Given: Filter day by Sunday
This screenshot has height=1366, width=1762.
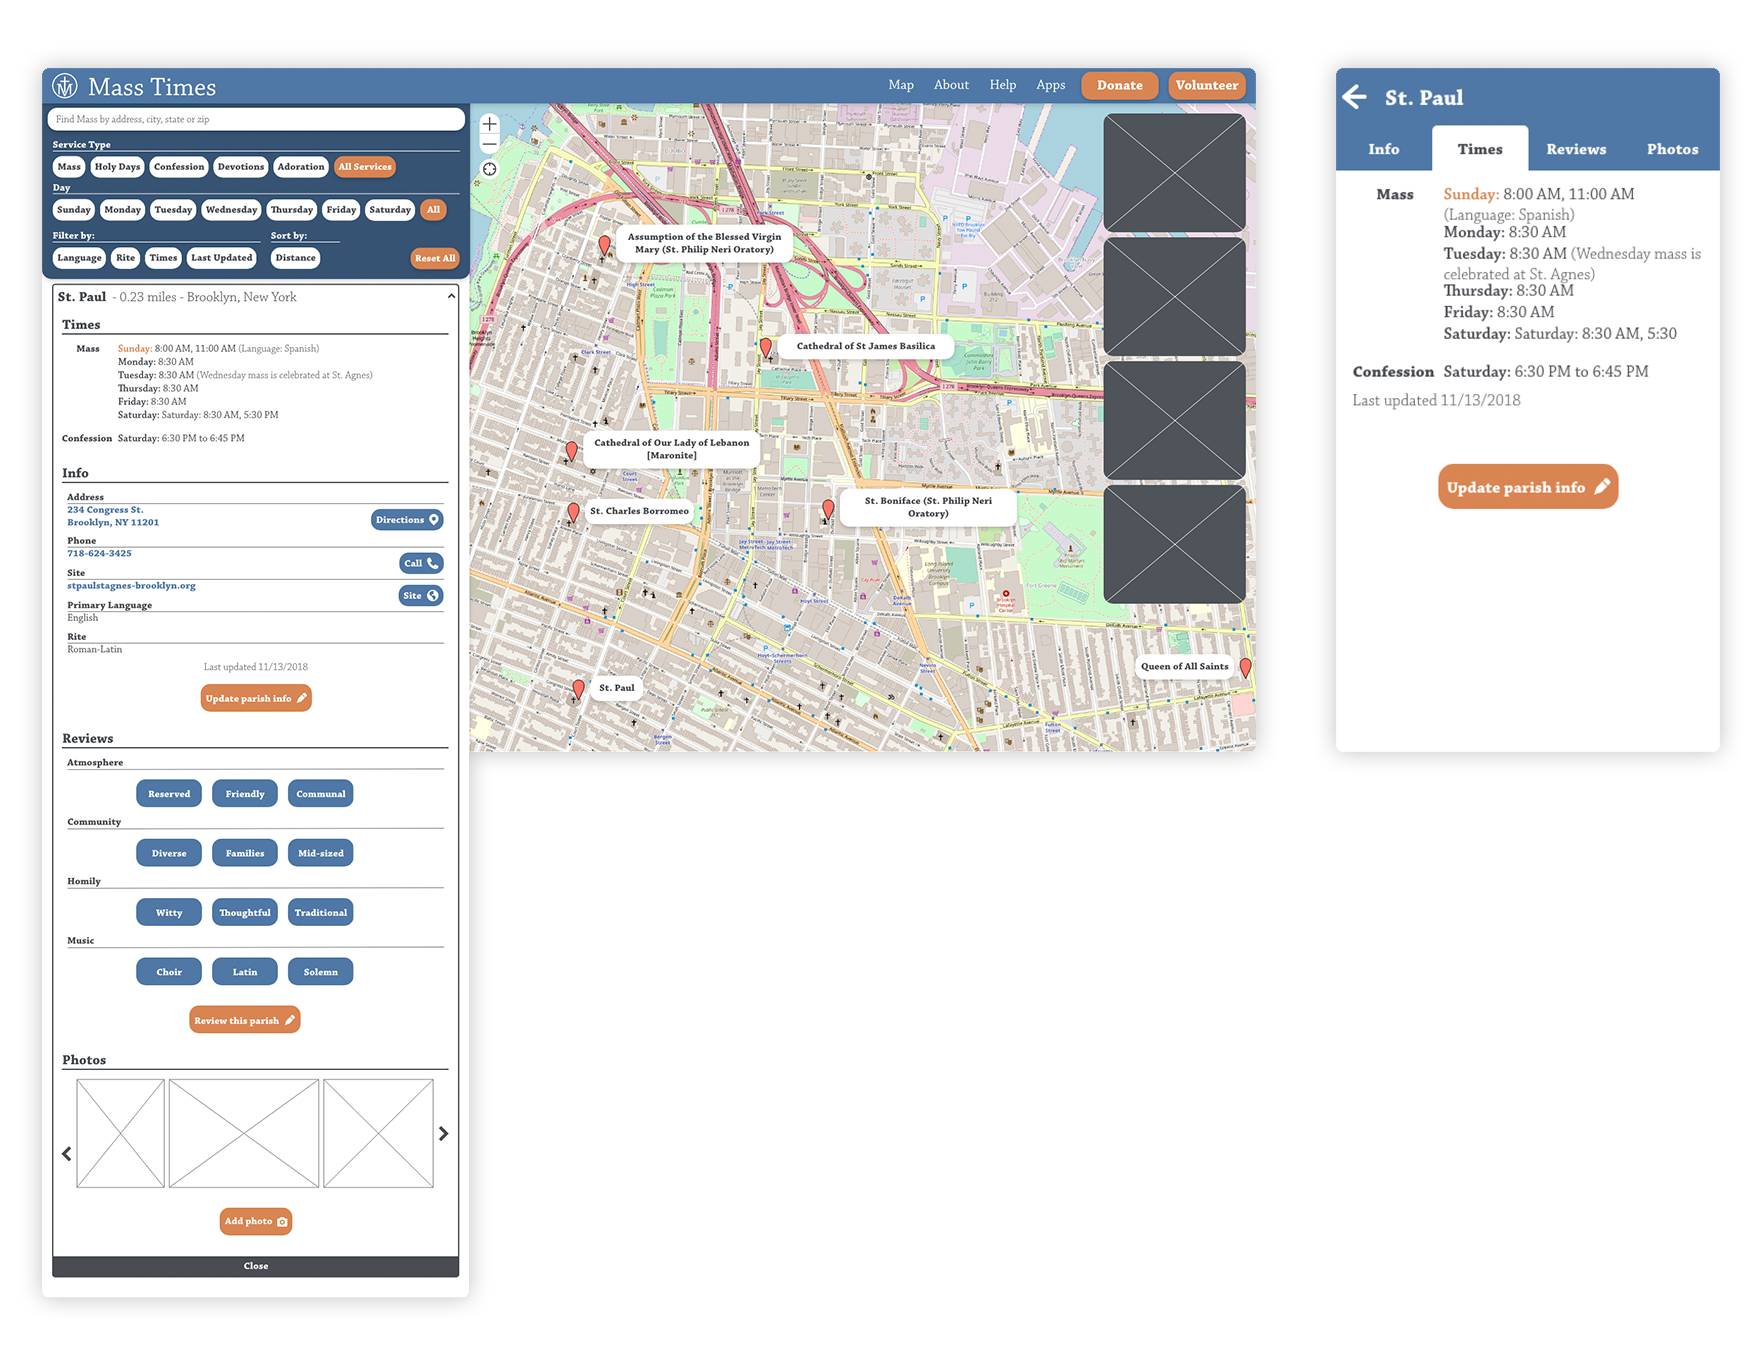Looking at the screenshot, I should point(74,210).
